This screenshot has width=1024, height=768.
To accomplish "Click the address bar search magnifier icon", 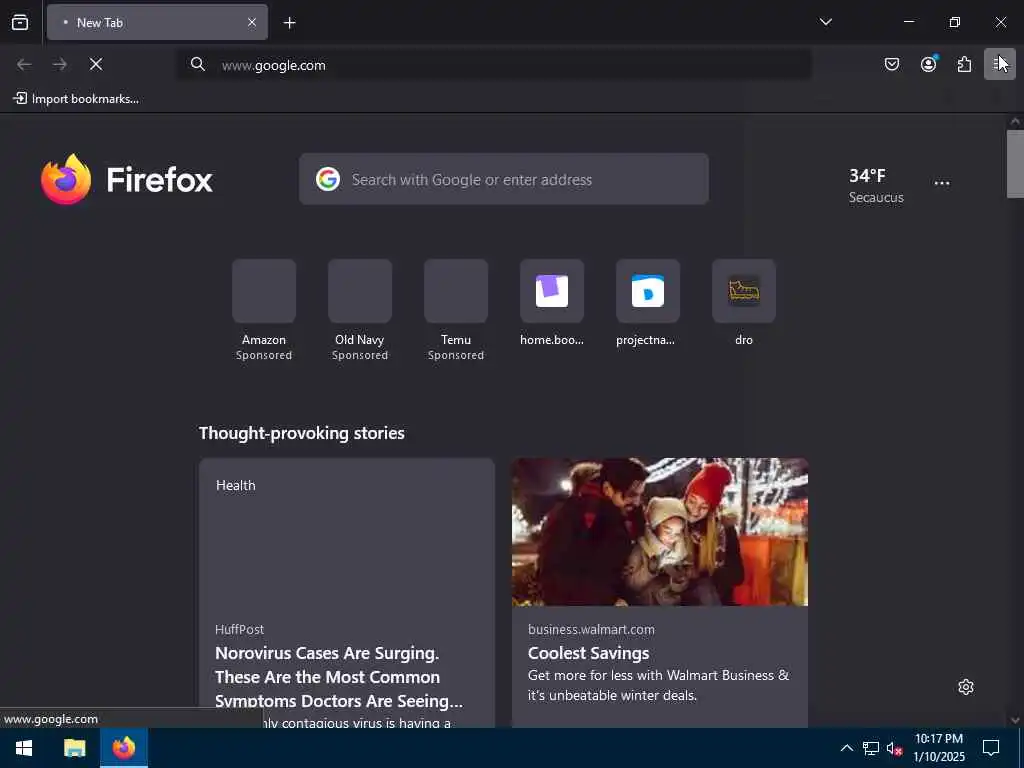I will pos(197,64).
